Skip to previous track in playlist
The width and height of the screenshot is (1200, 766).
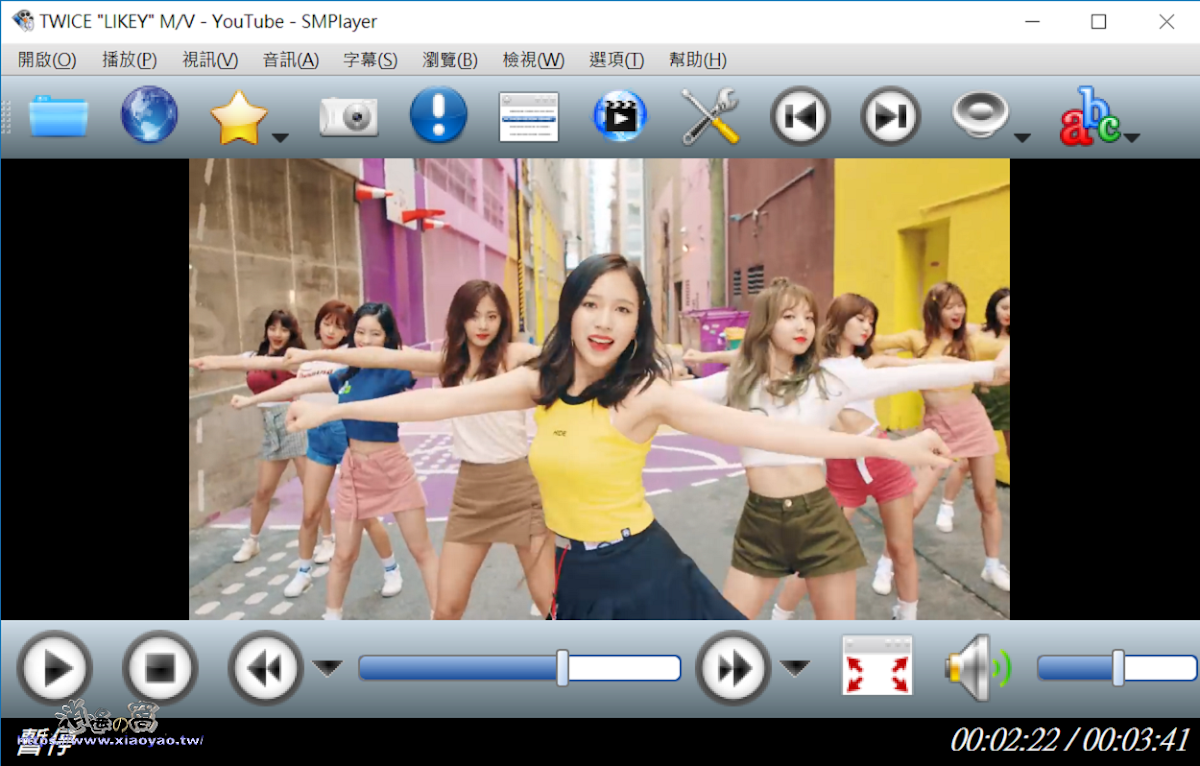point(800,116)
